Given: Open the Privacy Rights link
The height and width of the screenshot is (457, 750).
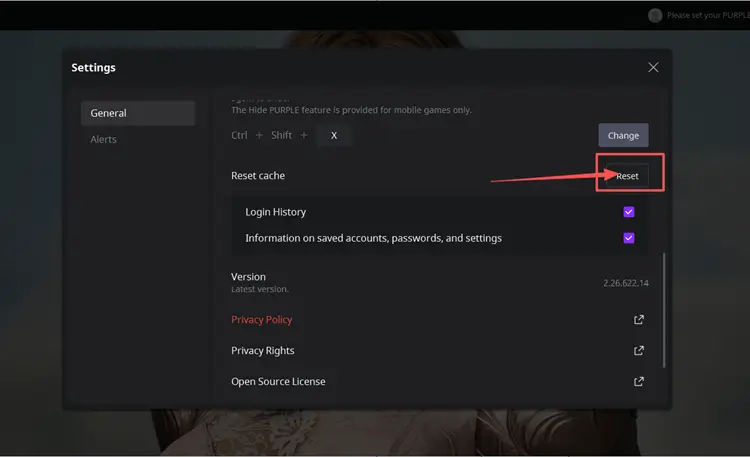Looking at the screenshot, I should tap(263, 351).
